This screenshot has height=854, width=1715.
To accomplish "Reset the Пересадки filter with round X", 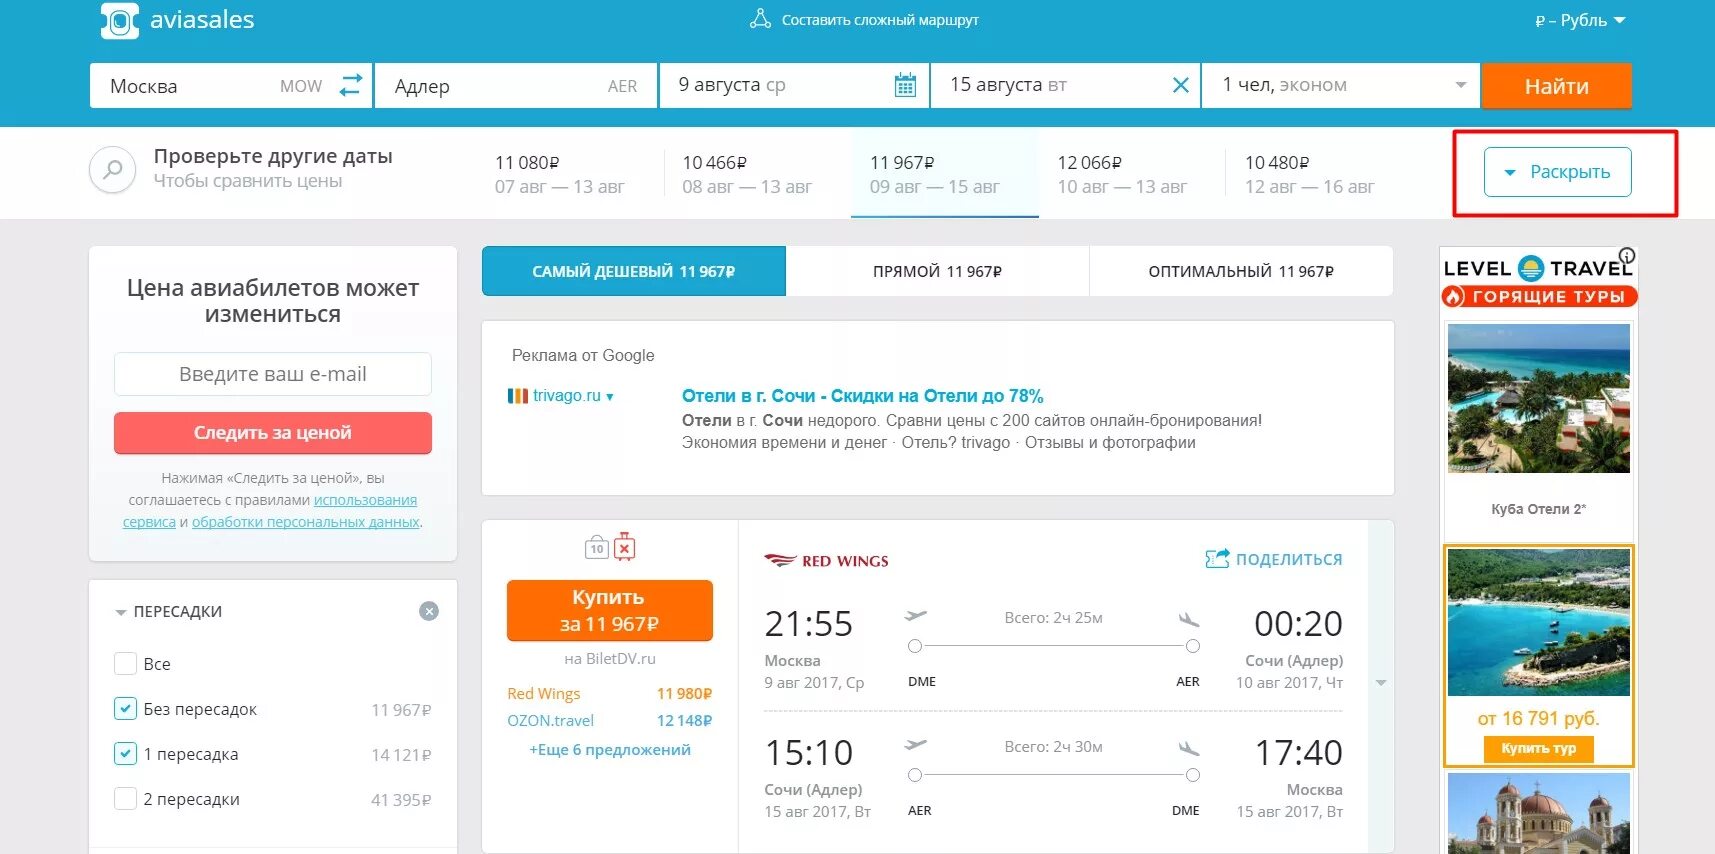I will click(x=429, y=611).
